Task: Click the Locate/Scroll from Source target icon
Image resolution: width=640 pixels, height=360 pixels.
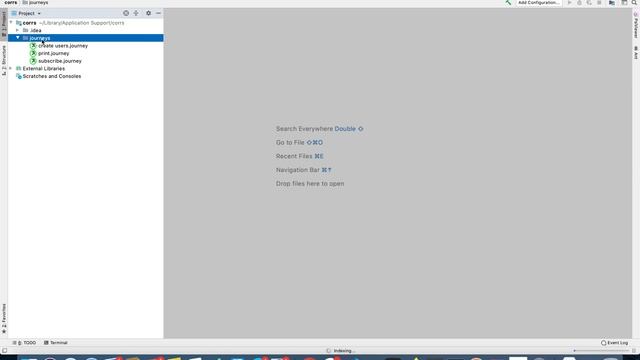Action: (x=126, y=13)
